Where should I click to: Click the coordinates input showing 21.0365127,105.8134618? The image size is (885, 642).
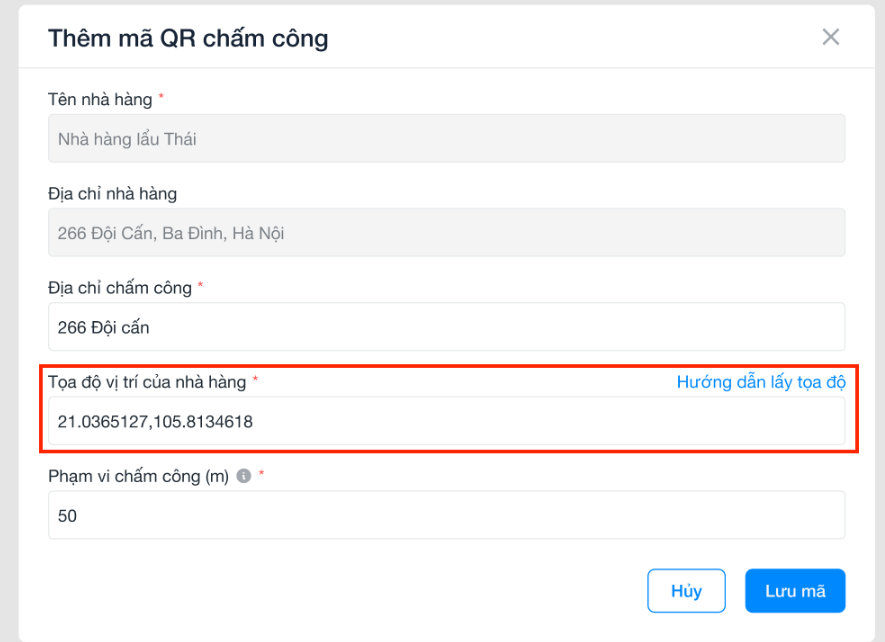point(446,421)
